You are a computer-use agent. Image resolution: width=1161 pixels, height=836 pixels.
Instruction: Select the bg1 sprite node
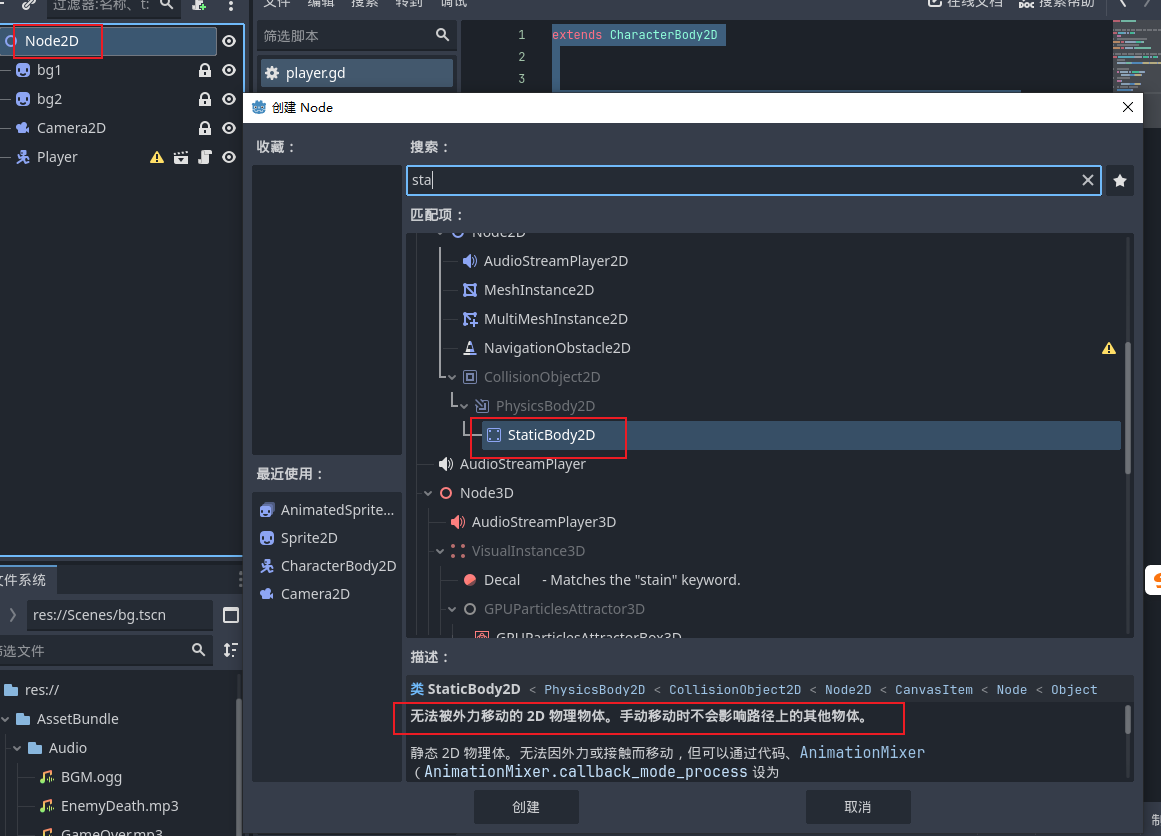coord(49,70)
